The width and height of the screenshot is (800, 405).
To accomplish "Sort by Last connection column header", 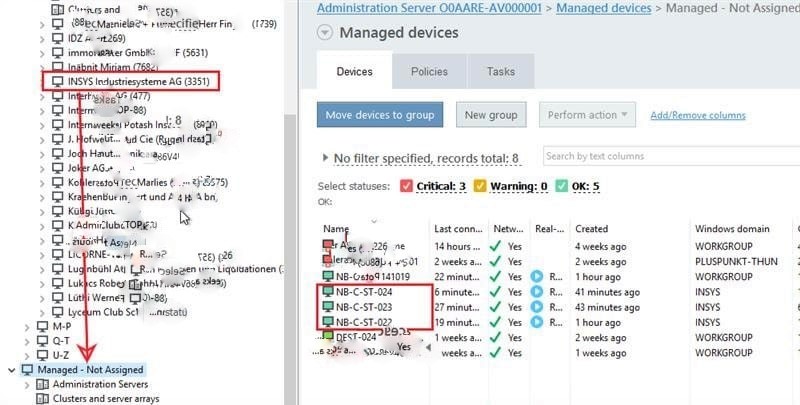I will click(x=458, y=229).
